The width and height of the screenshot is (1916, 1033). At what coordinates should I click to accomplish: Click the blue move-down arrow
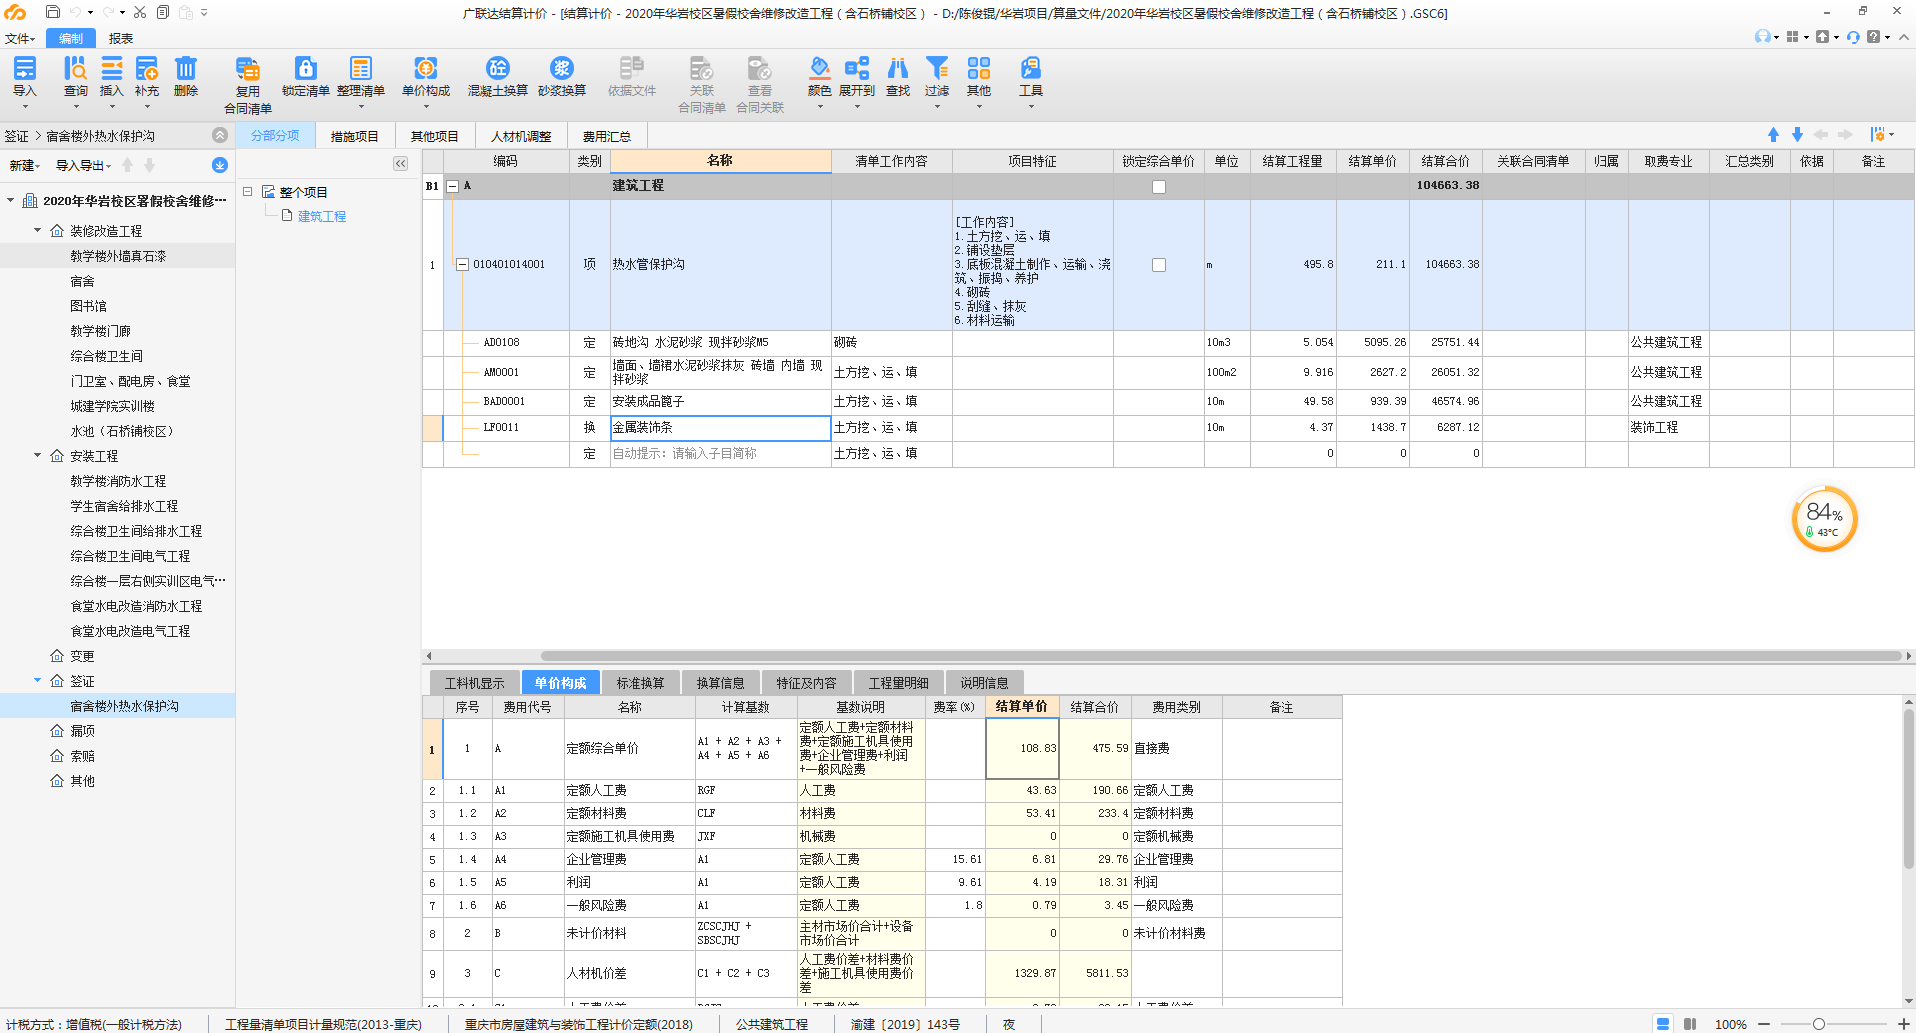click(1797, 135)
